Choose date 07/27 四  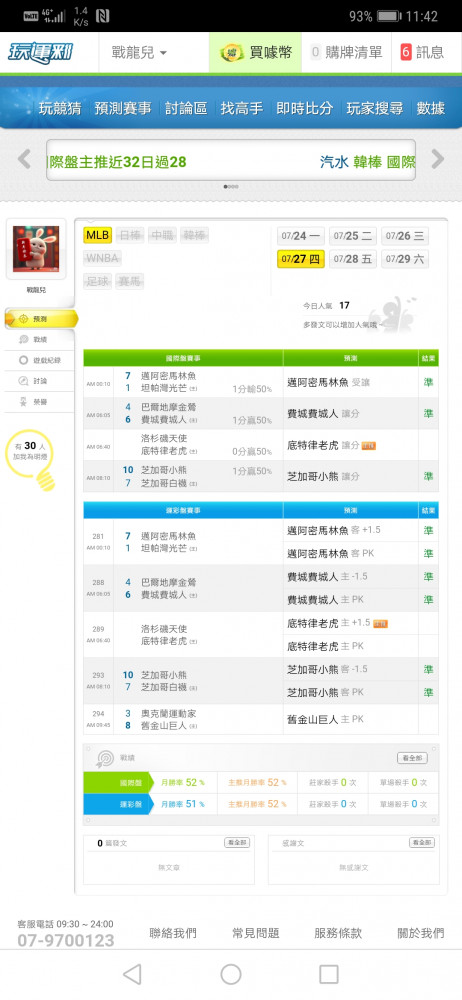(x=301, y=259)
